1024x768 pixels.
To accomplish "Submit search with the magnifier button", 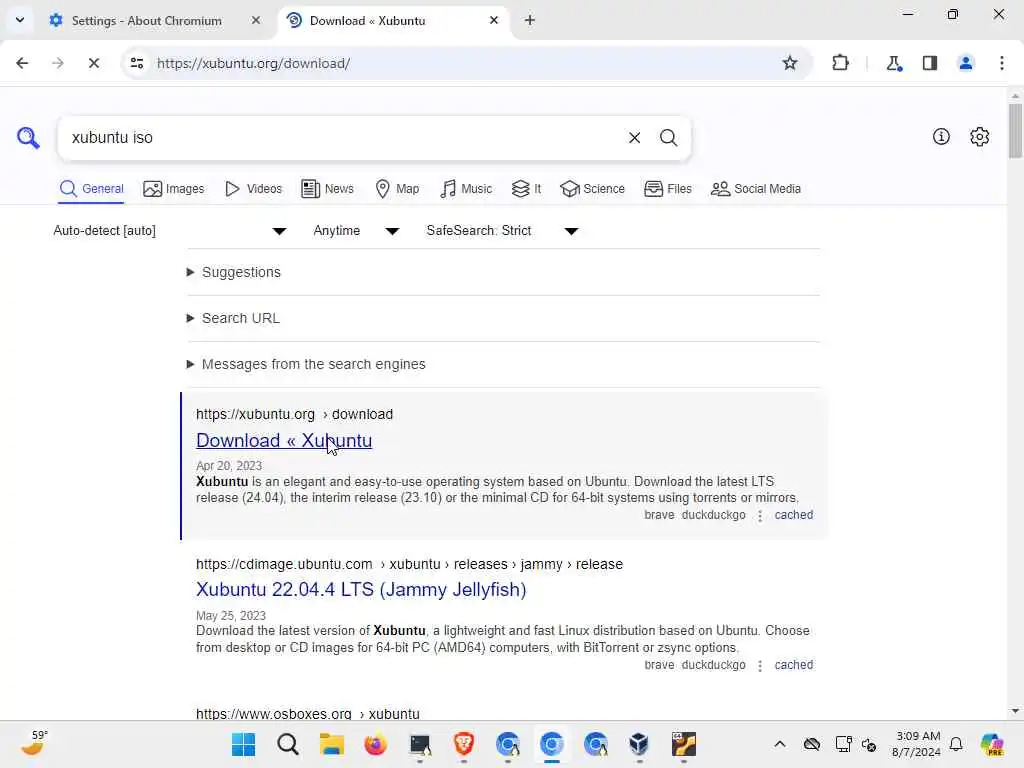I will (668, 138).
